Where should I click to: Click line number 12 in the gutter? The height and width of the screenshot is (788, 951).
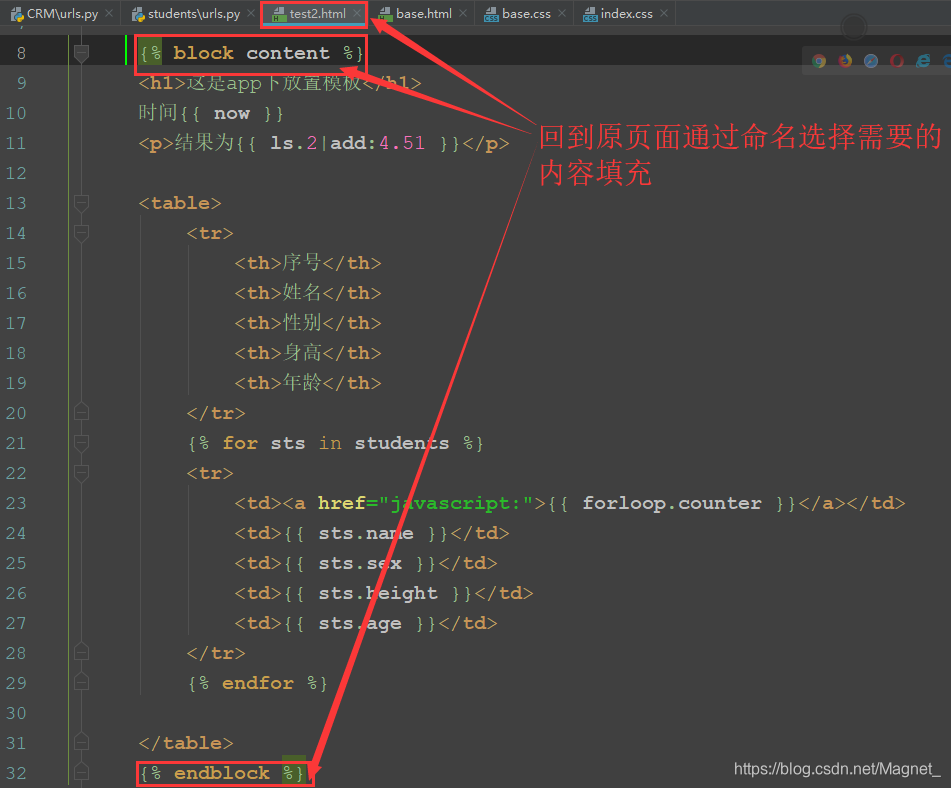16,173
